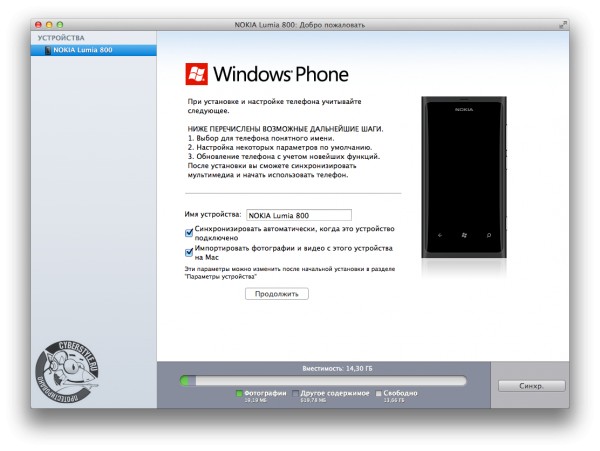The width and height of the screenshot is (600, 451).
Task: Click the step 1 line about phone name
Action: [x=261, y=138]
